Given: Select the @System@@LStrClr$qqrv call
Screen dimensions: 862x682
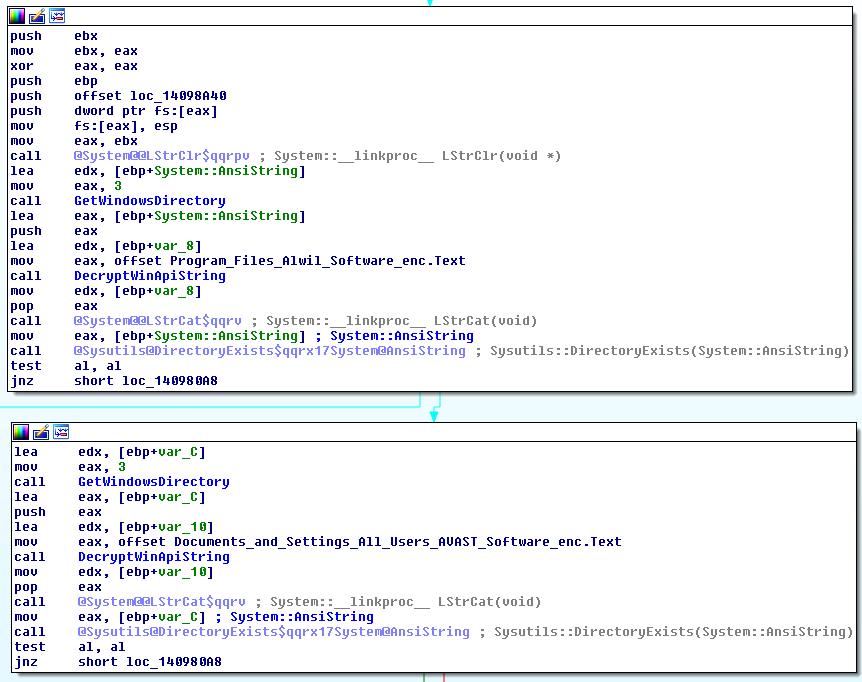Looking at the screenshot, I should 155,155.
